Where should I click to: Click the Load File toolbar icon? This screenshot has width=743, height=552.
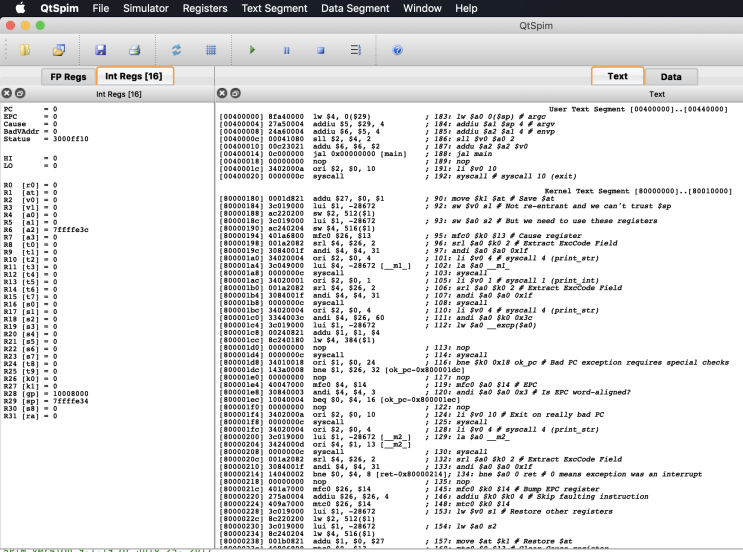click(x=24, y=49)
